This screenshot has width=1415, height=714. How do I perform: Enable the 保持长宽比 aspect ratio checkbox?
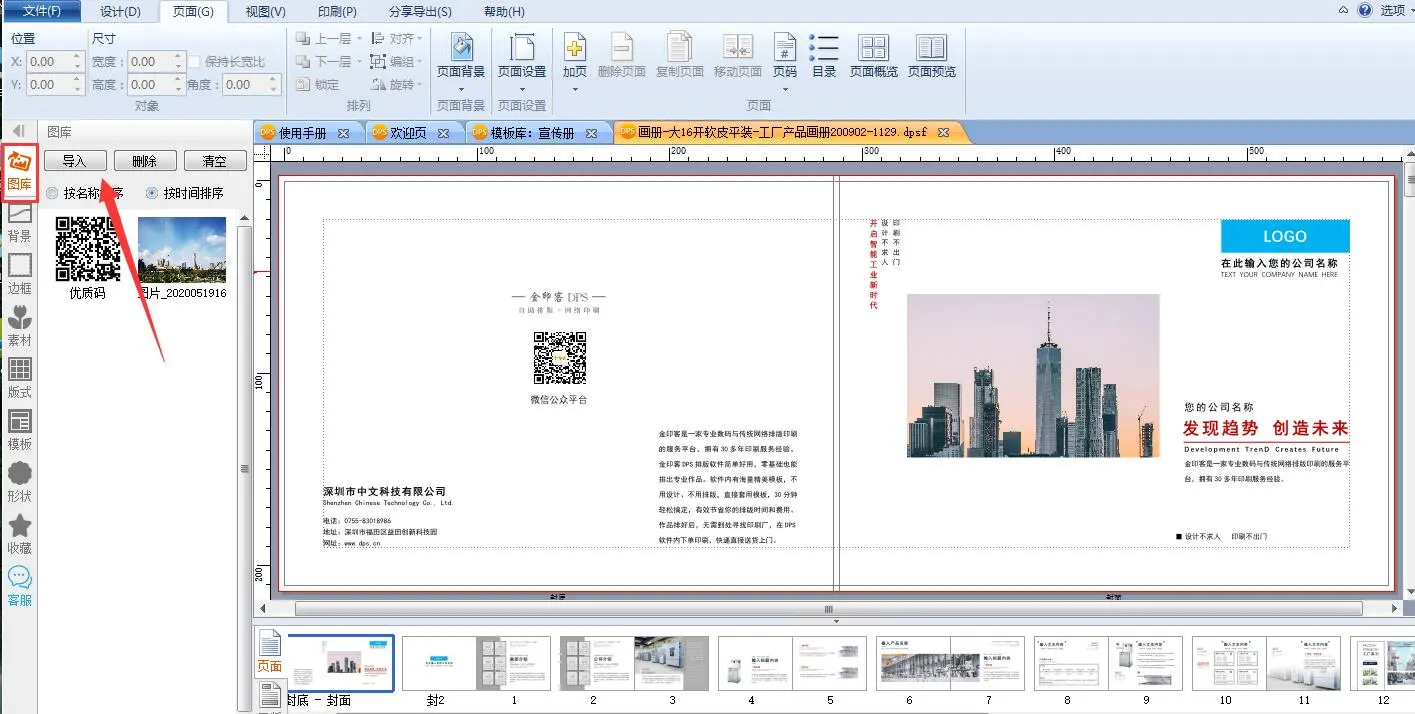click(195, 62)
